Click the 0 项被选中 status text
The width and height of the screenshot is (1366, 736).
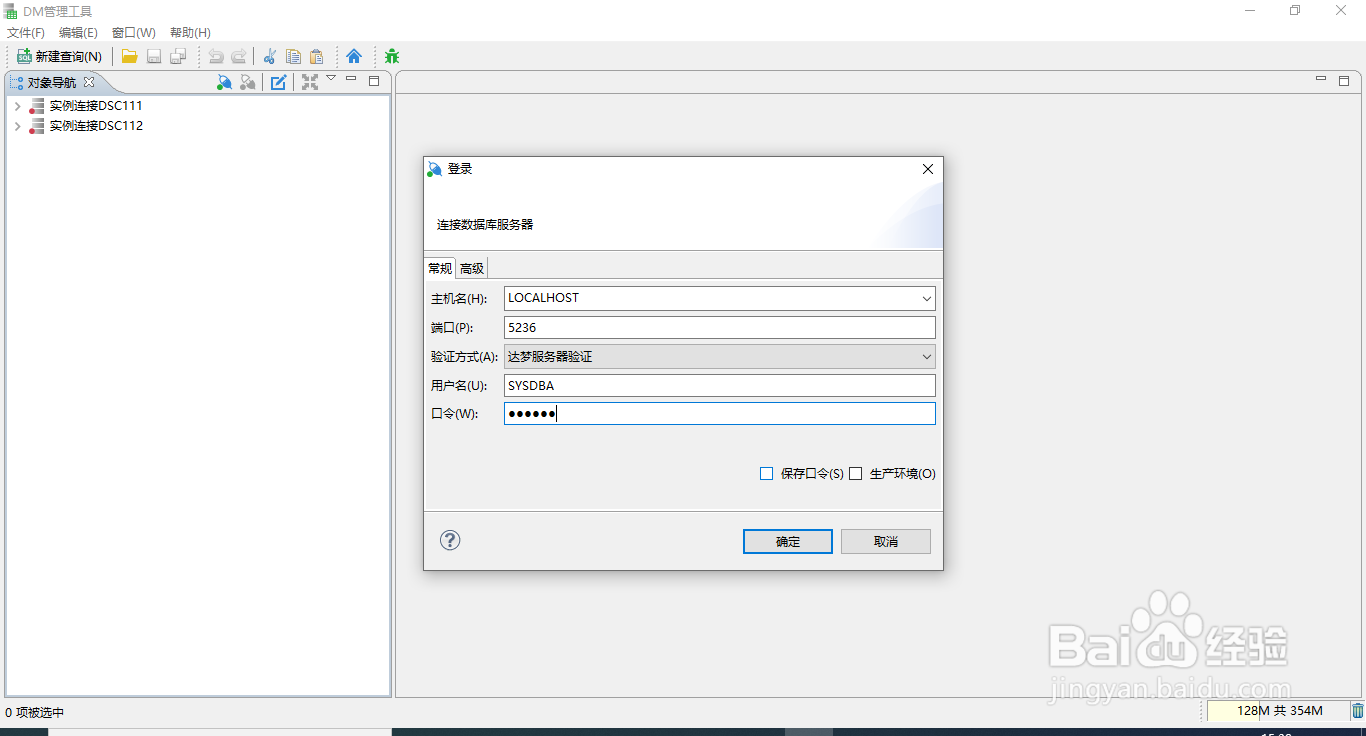(35, 713)
